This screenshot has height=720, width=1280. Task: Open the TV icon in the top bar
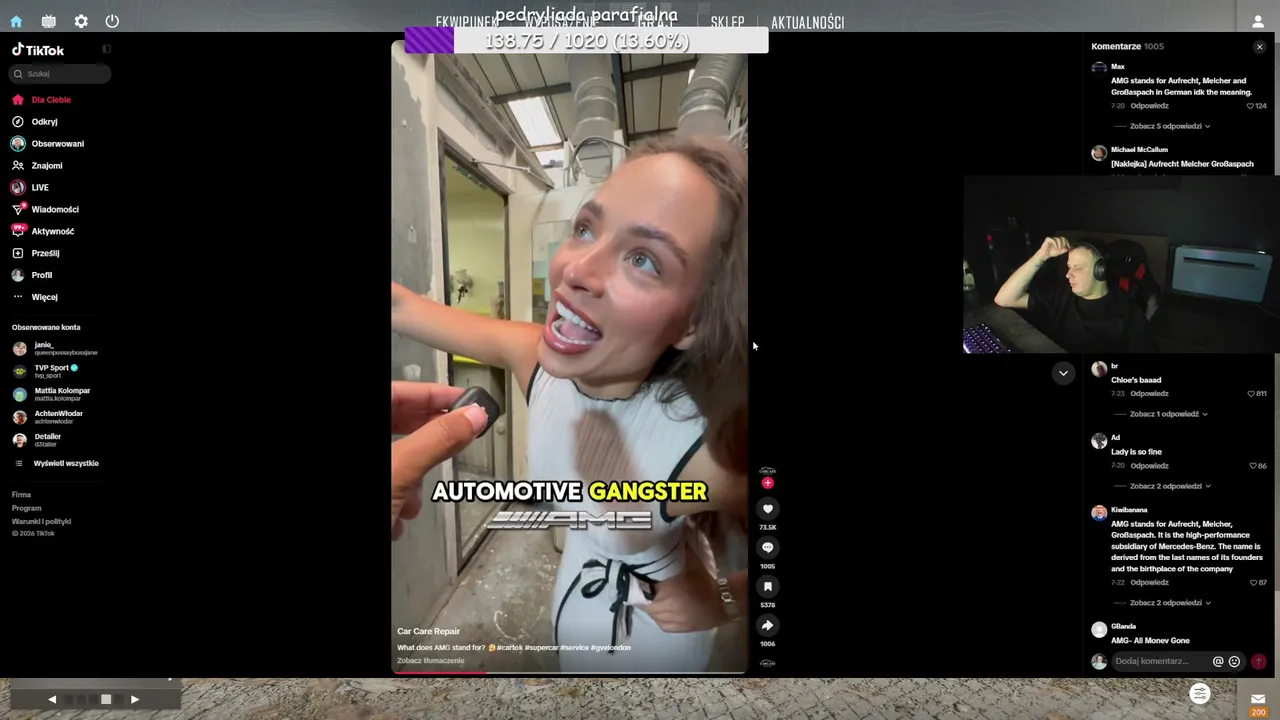[48, 21]
